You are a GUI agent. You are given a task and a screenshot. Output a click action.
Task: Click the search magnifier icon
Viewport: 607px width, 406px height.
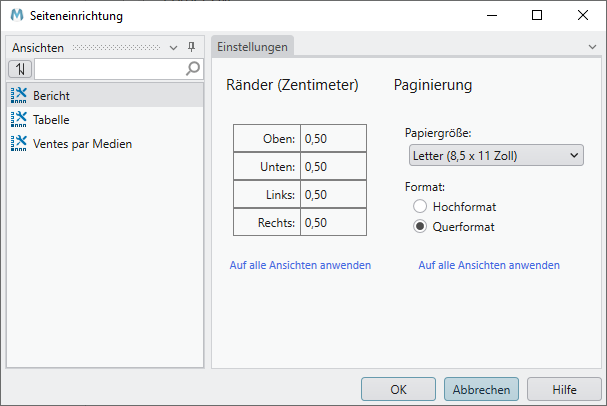[x=193, y=69]
